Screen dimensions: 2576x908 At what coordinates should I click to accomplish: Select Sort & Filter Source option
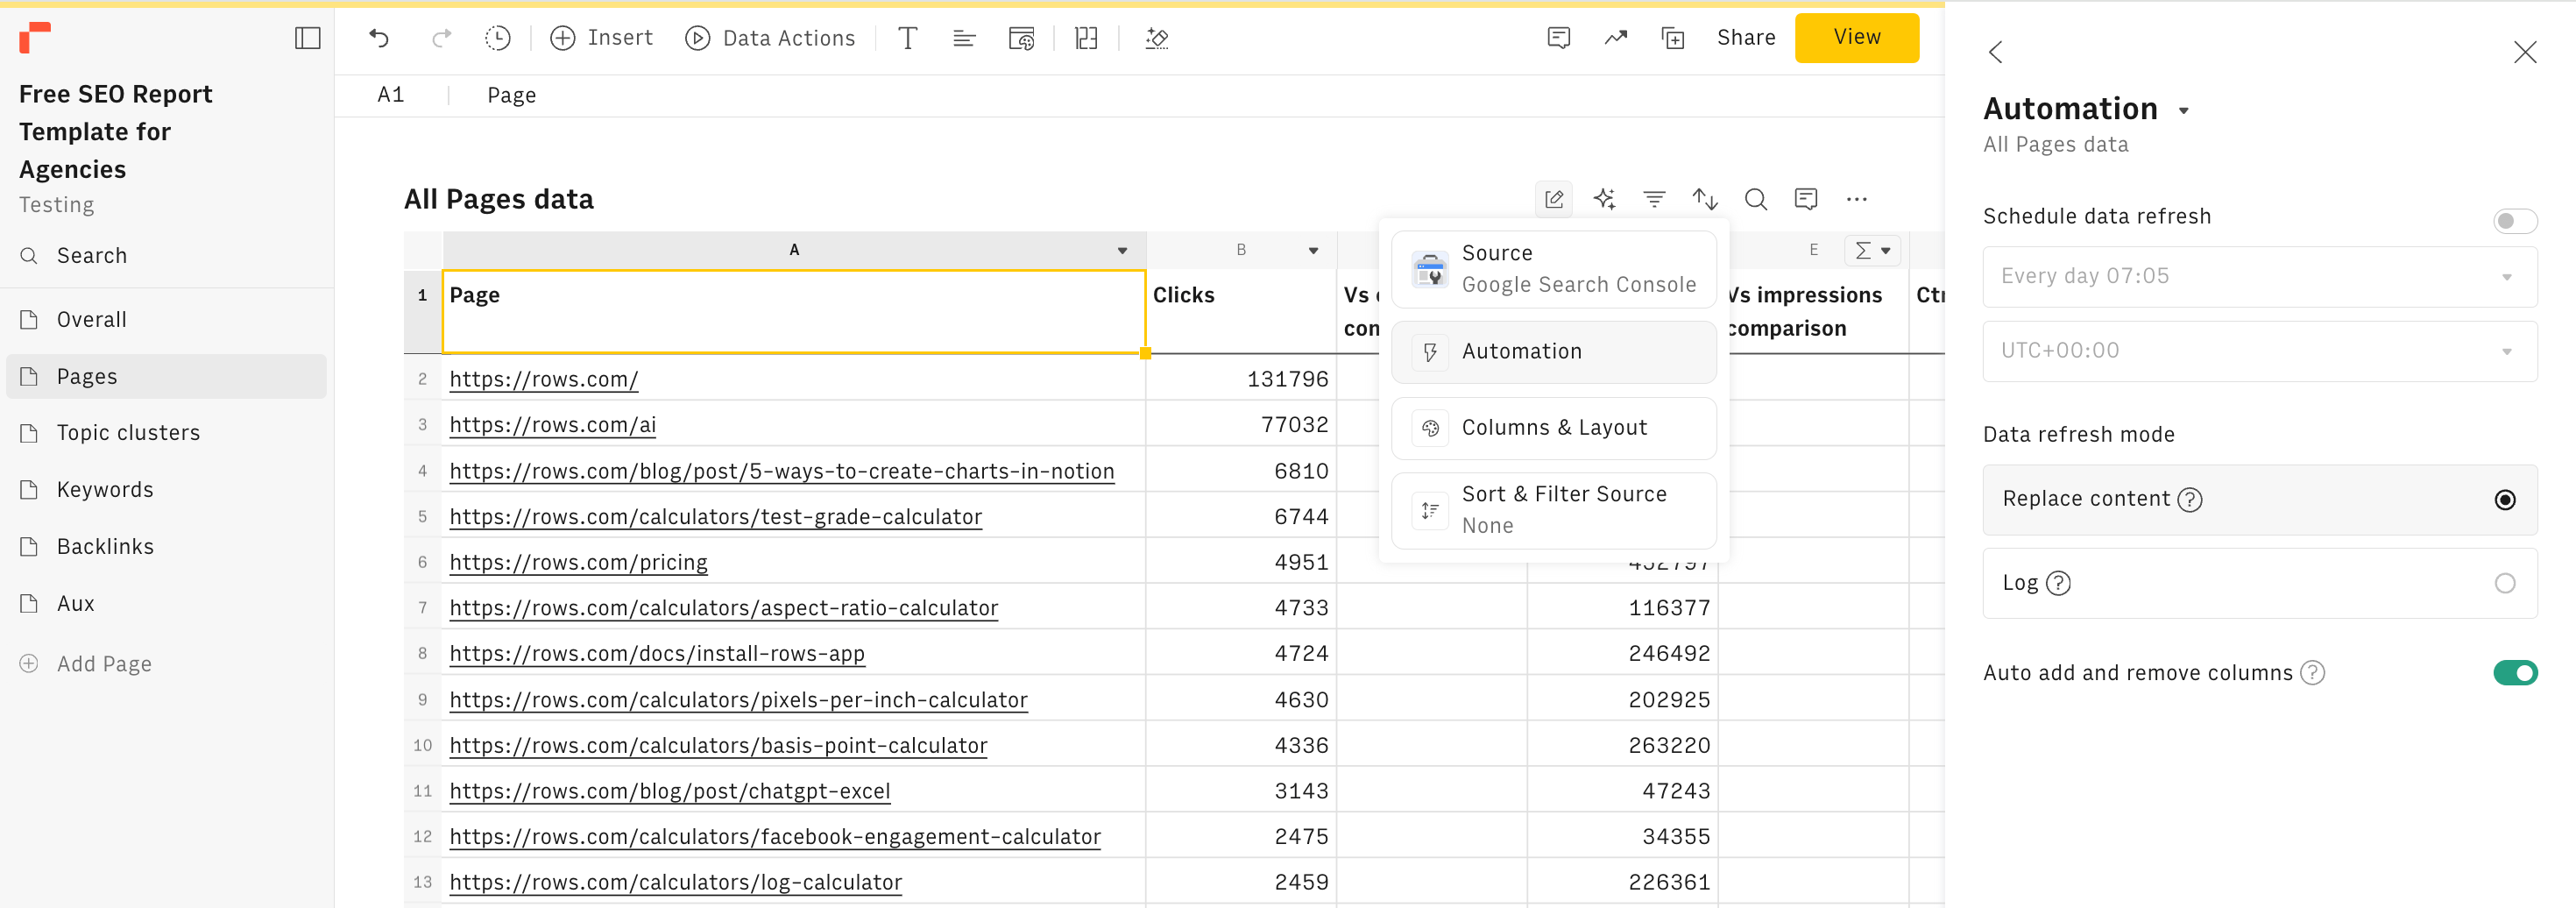pos(1553,510)
